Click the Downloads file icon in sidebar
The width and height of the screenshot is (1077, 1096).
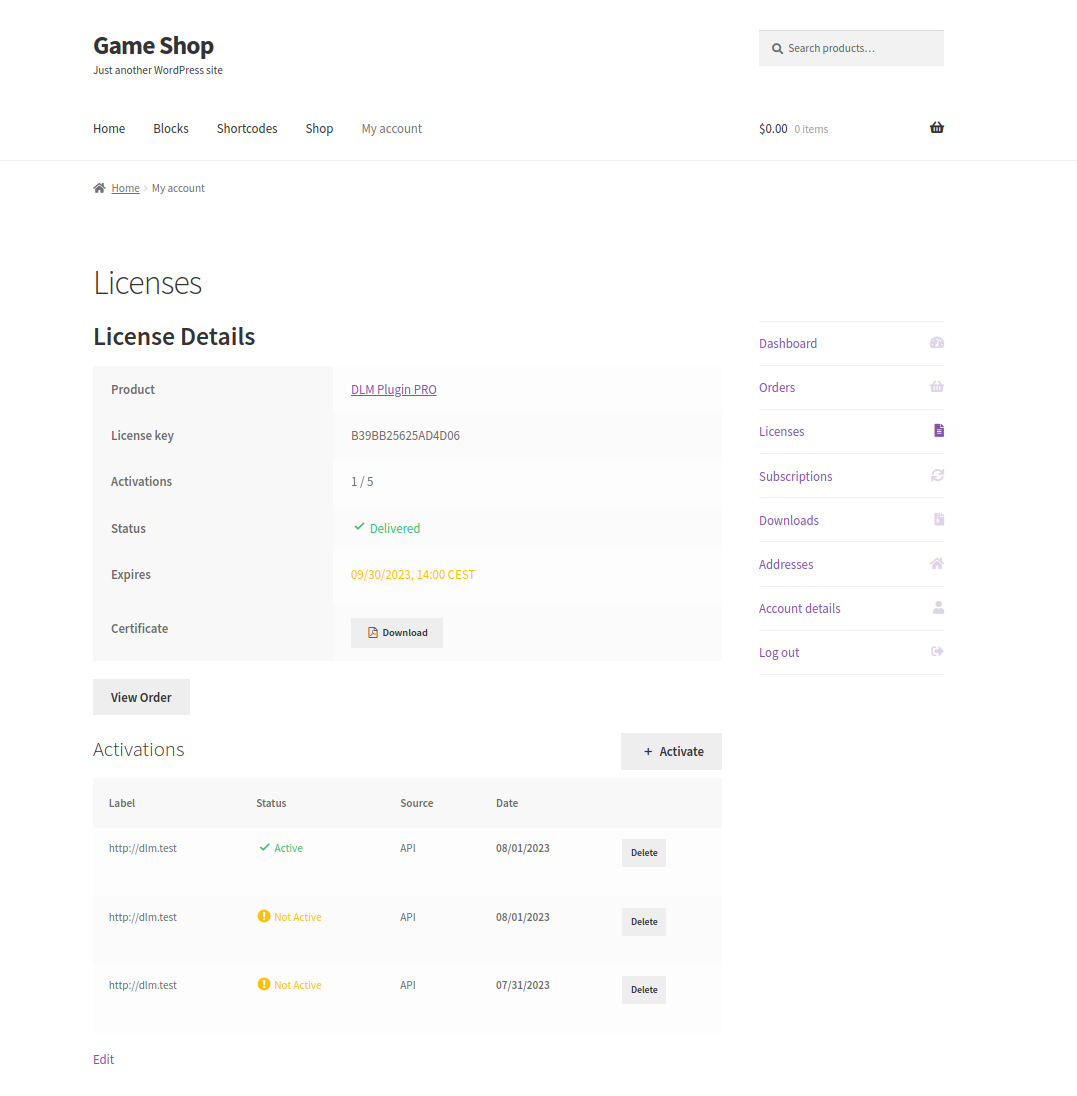(938, 520)
